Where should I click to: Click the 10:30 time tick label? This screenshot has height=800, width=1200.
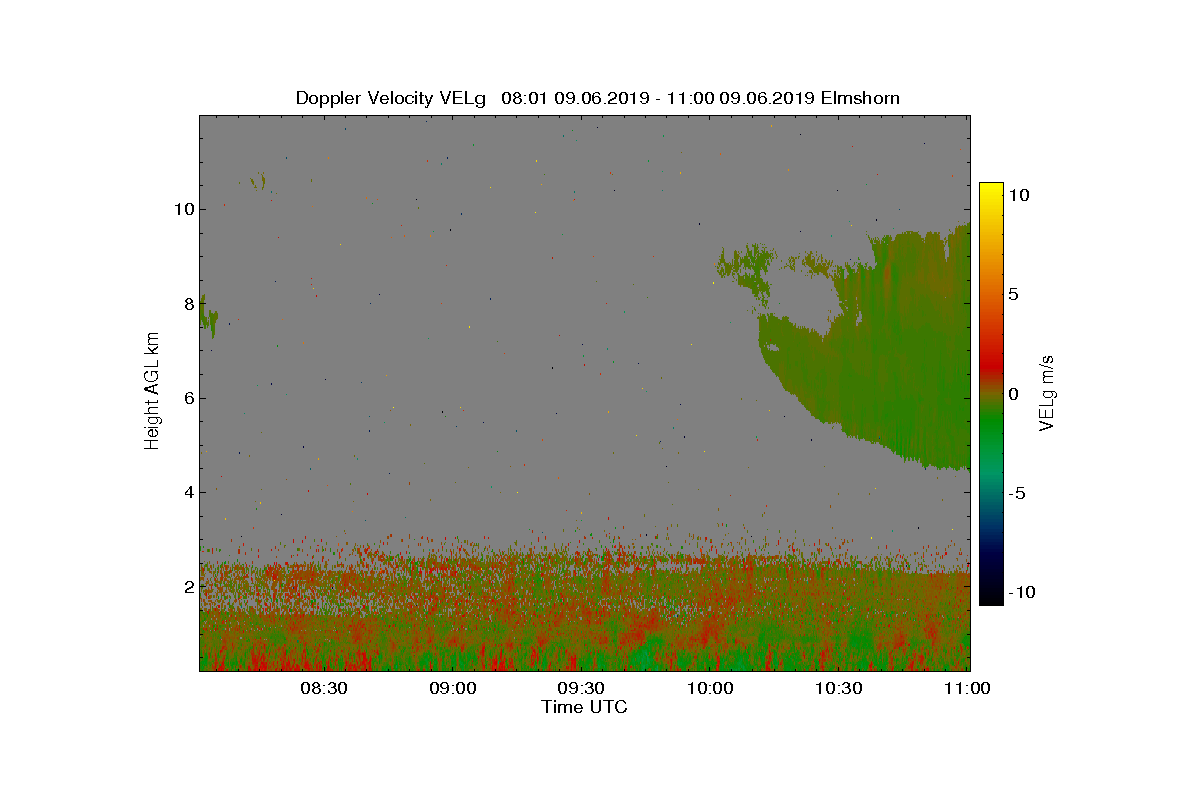coord(839,688)
